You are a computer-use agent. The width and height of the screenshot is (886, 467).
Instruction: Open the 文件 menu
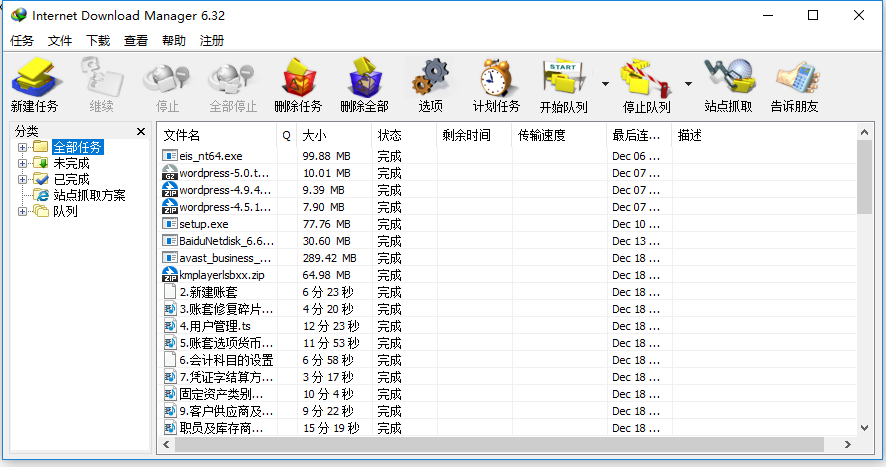click(60, 41)
